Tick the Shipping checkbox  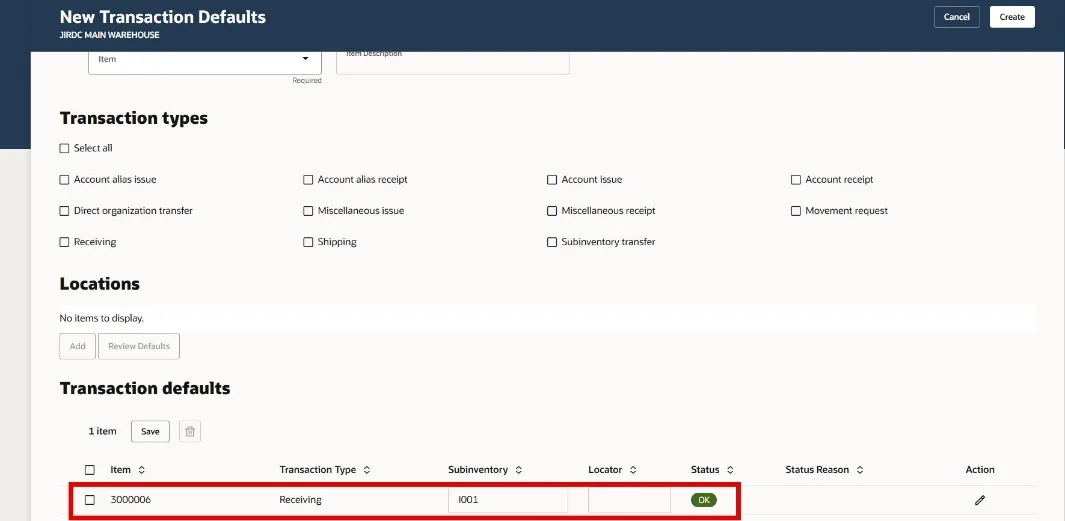click(308, 242)
